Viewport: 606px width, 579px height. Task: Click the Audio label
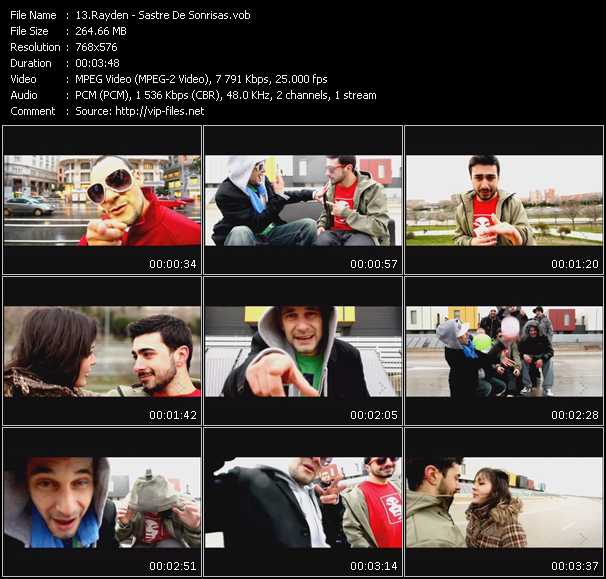[x=24, y=95]
